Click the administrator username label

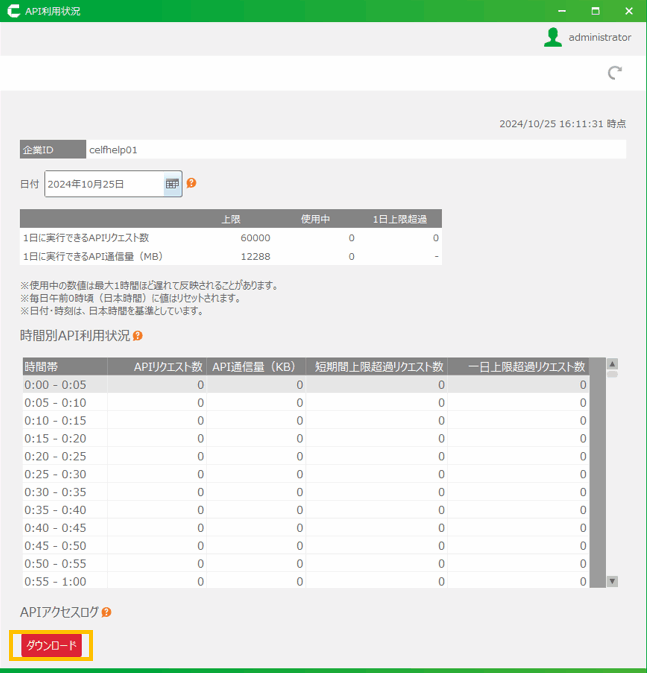click(x=599, y=37)
